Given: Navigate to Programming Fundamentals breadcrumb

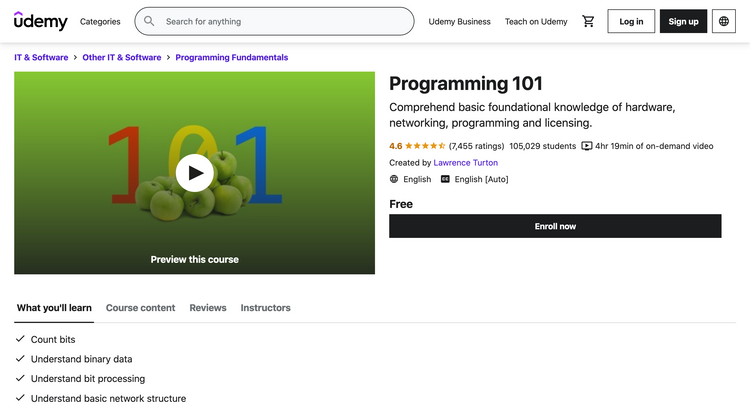Looking at the screenshot, I should [x=231, y=57].
